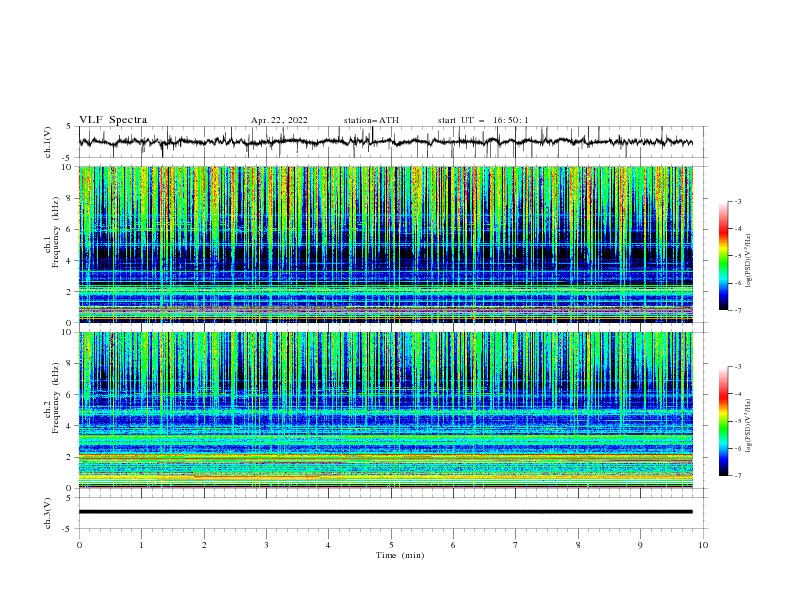Click the time axis tick label "5"
The width and height of the screenshot is (792, 612).
pyautogui.click(x=391, y=545)
